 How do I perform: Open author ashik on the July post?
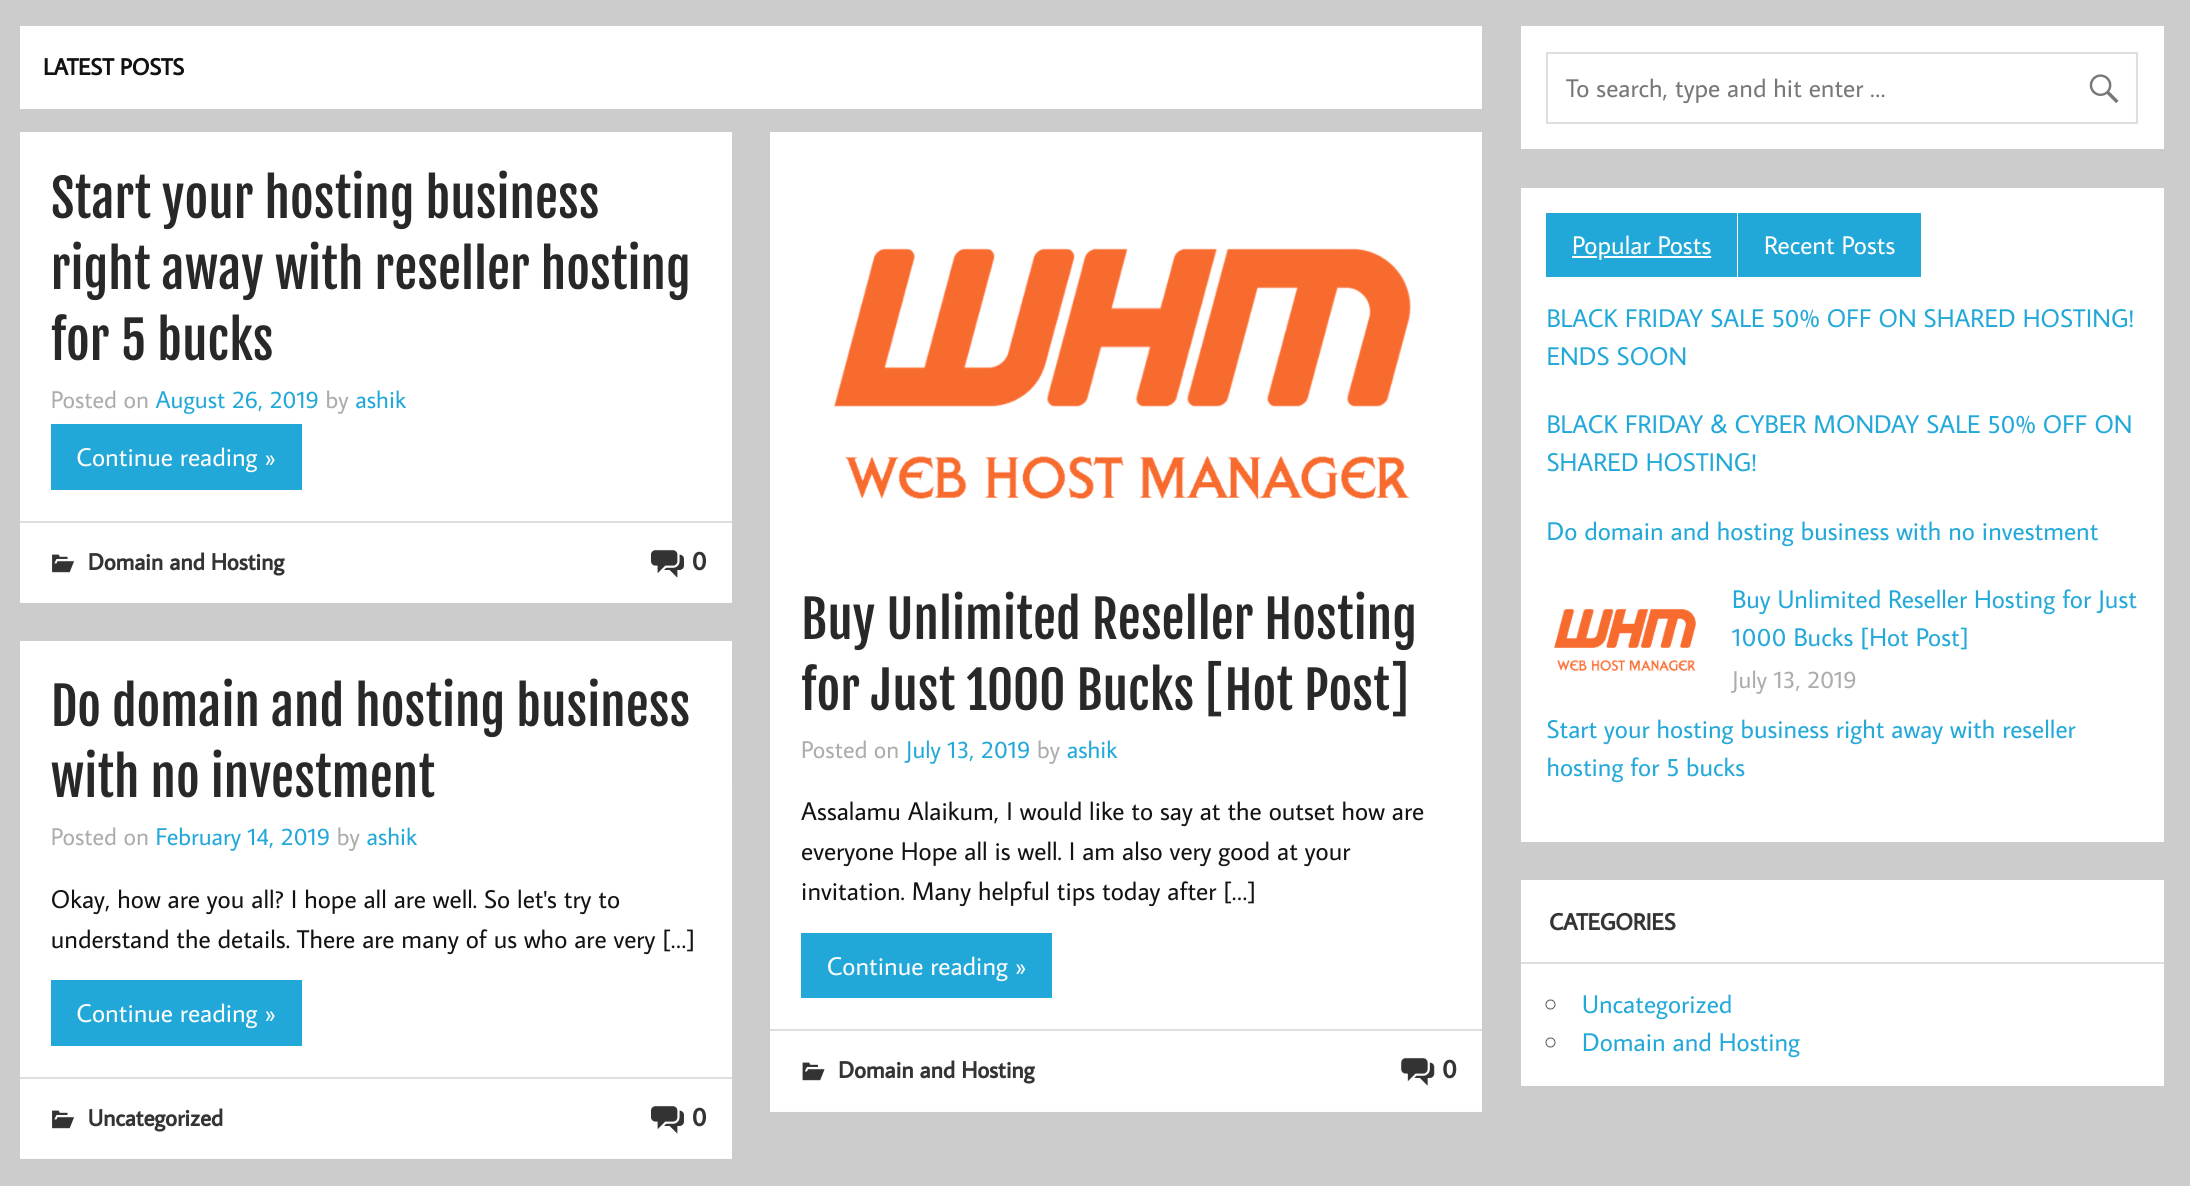tap(1091, 750)
